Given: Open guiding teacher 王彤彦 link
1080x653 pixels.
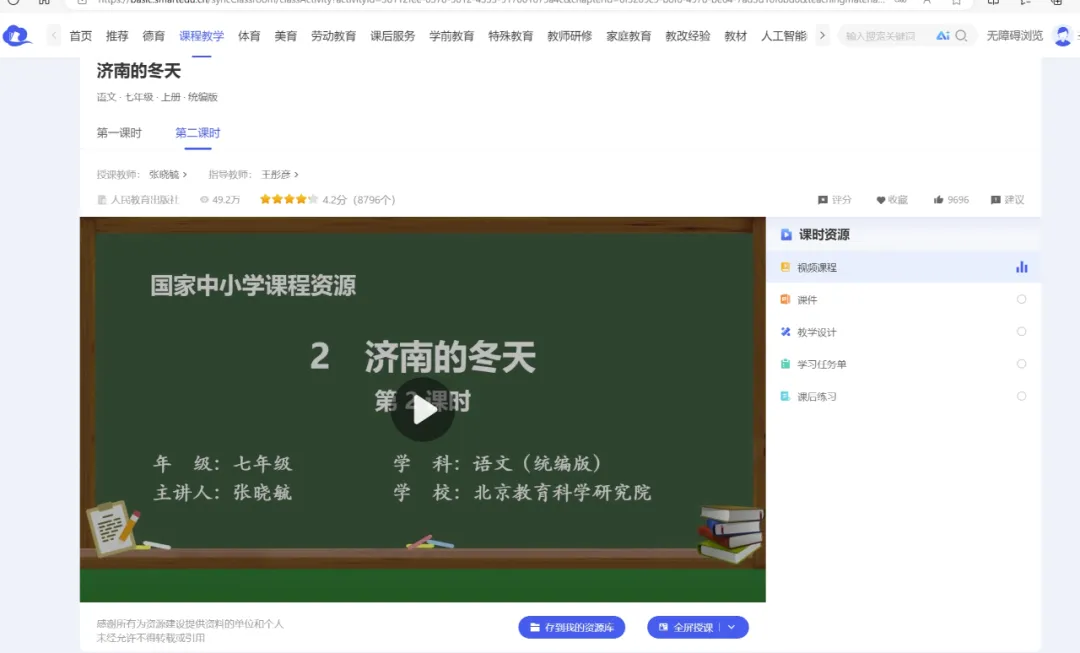Looking at the screenshot, I should pos(280,174).
